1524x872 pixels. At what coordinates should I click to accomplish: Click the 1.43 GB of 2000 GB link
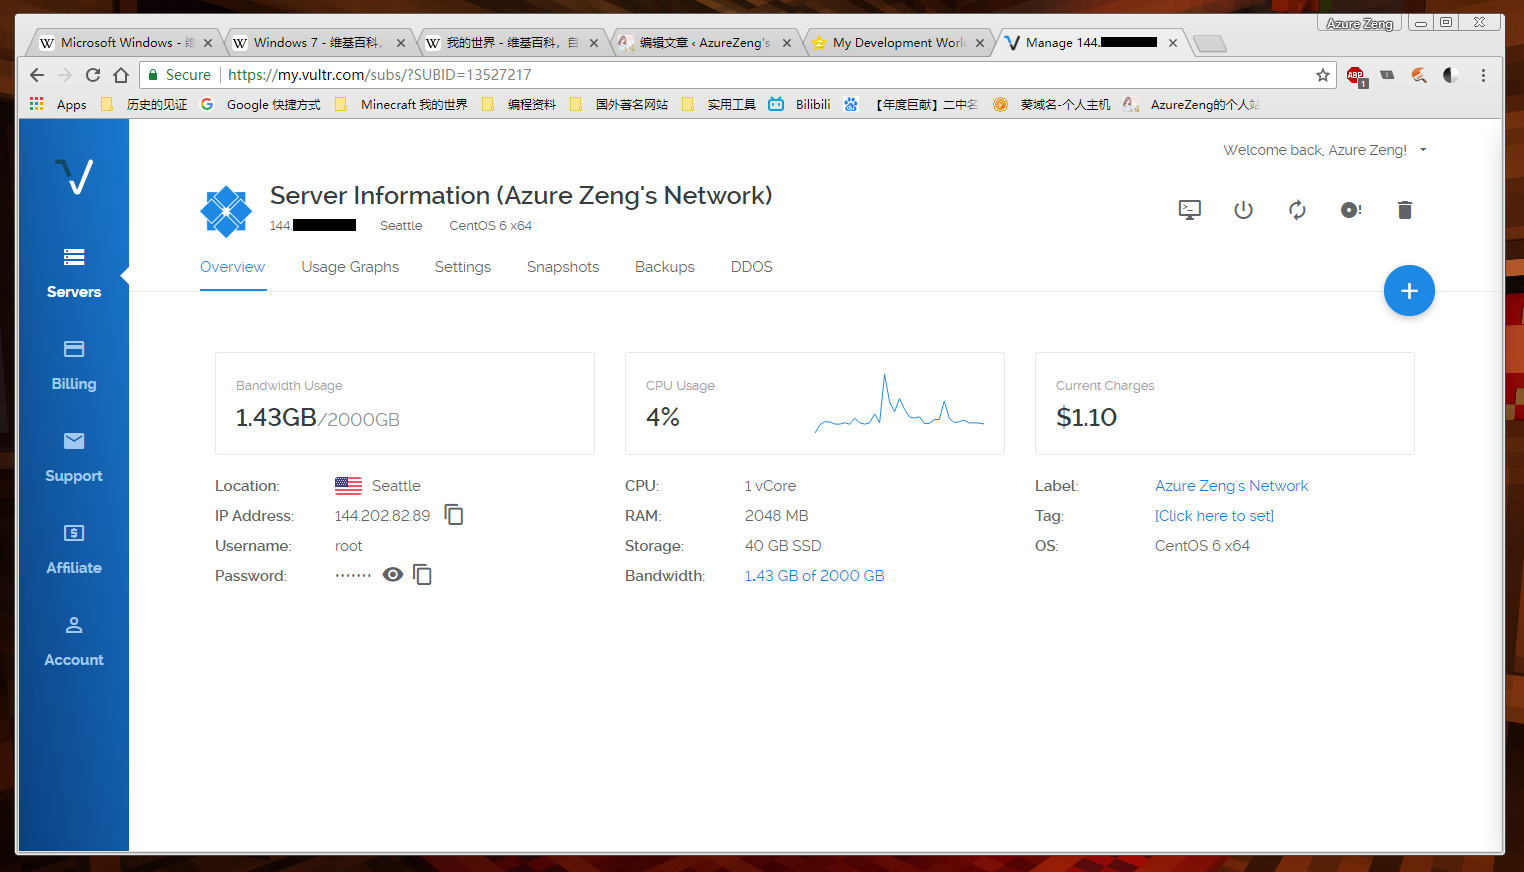click(x=814, y=576)
